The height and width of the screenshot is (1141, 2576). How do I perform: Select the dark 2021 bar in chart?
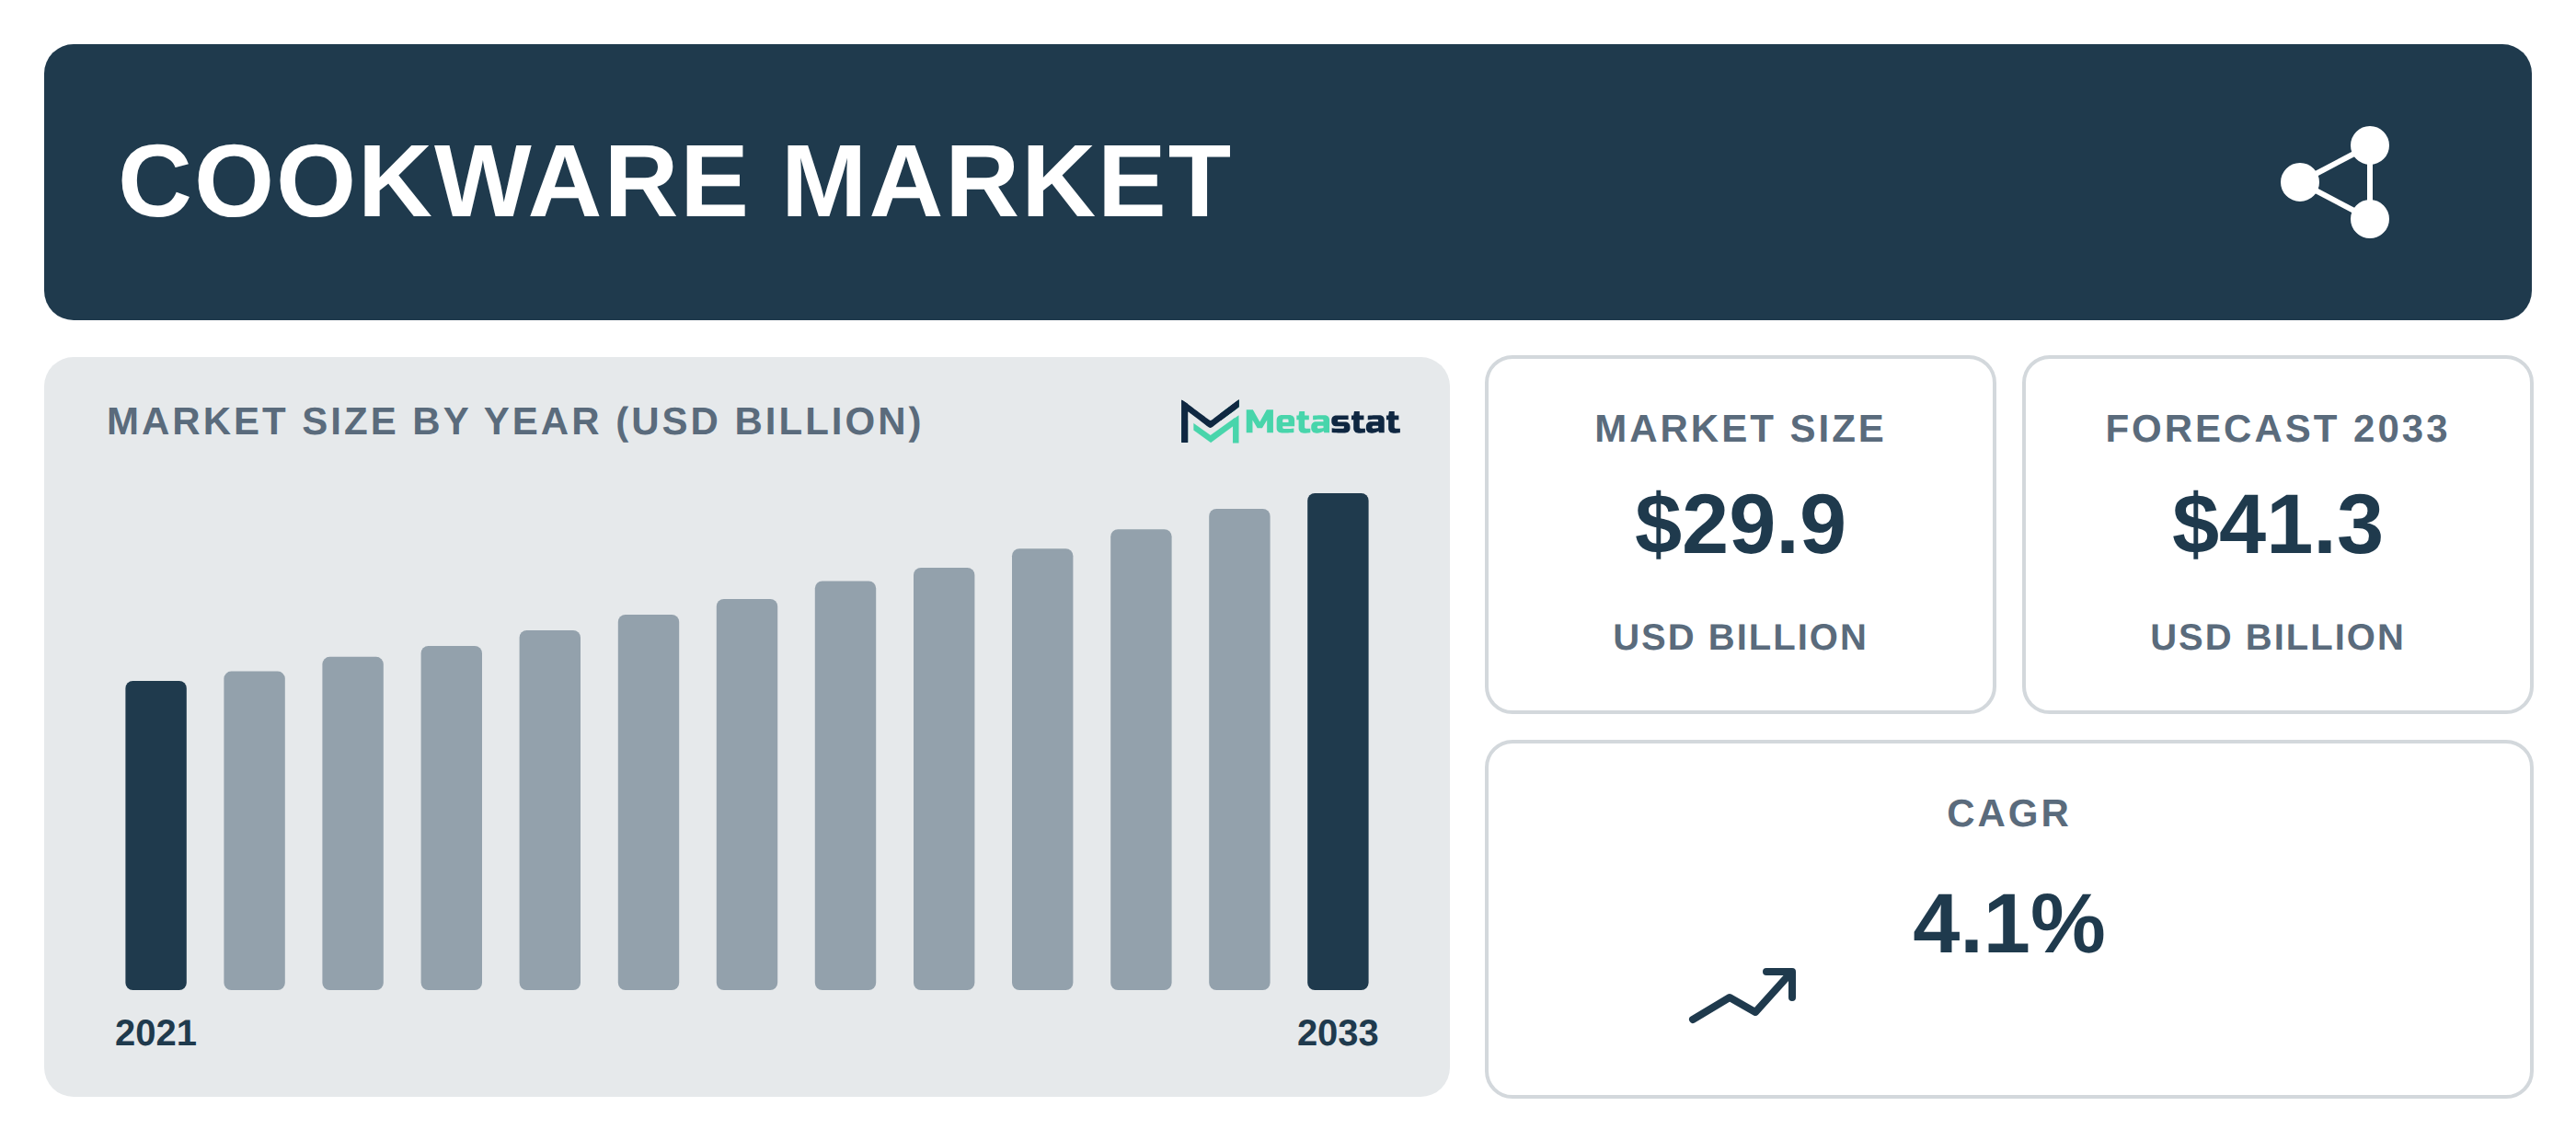tap(156, 835)
